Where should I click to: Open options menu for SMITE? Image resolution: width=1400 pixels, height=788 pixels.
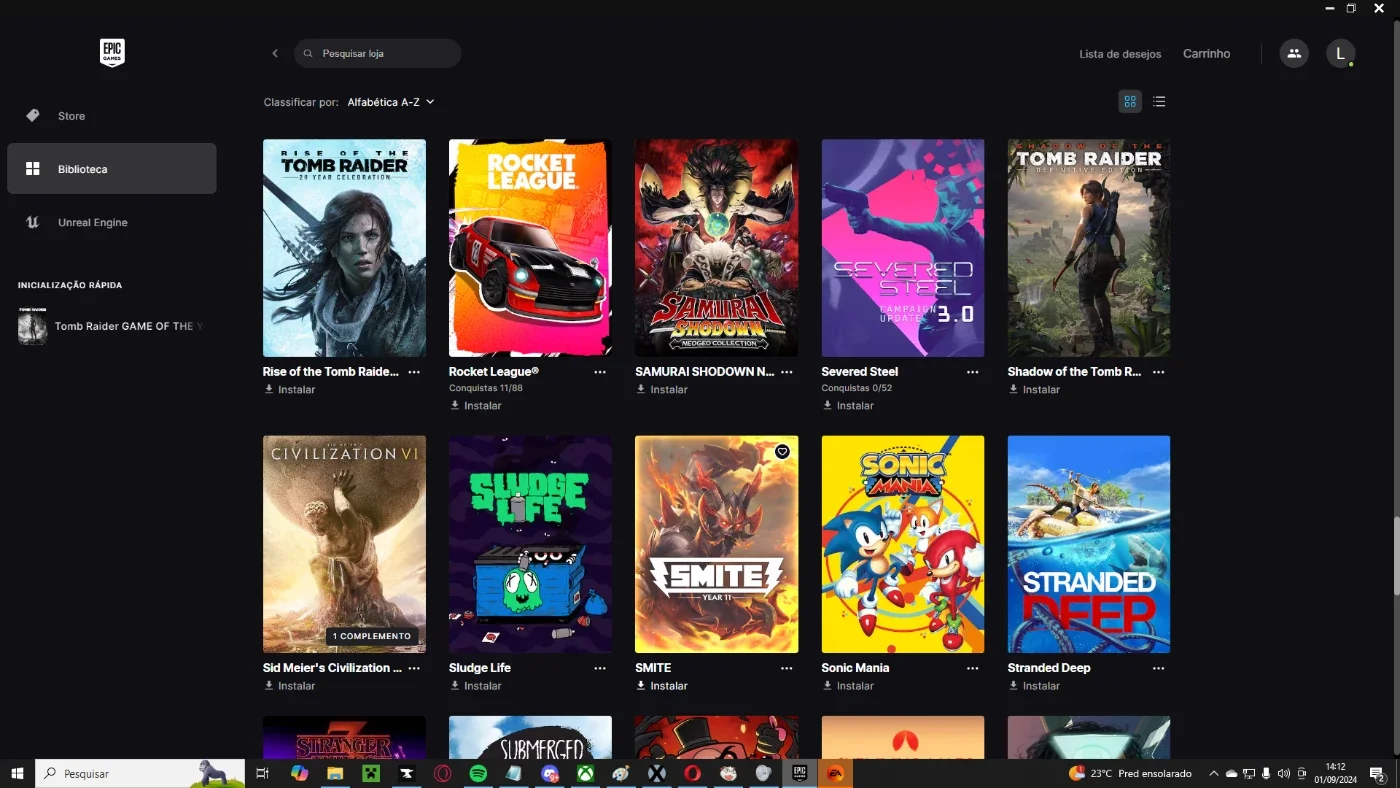786,668
